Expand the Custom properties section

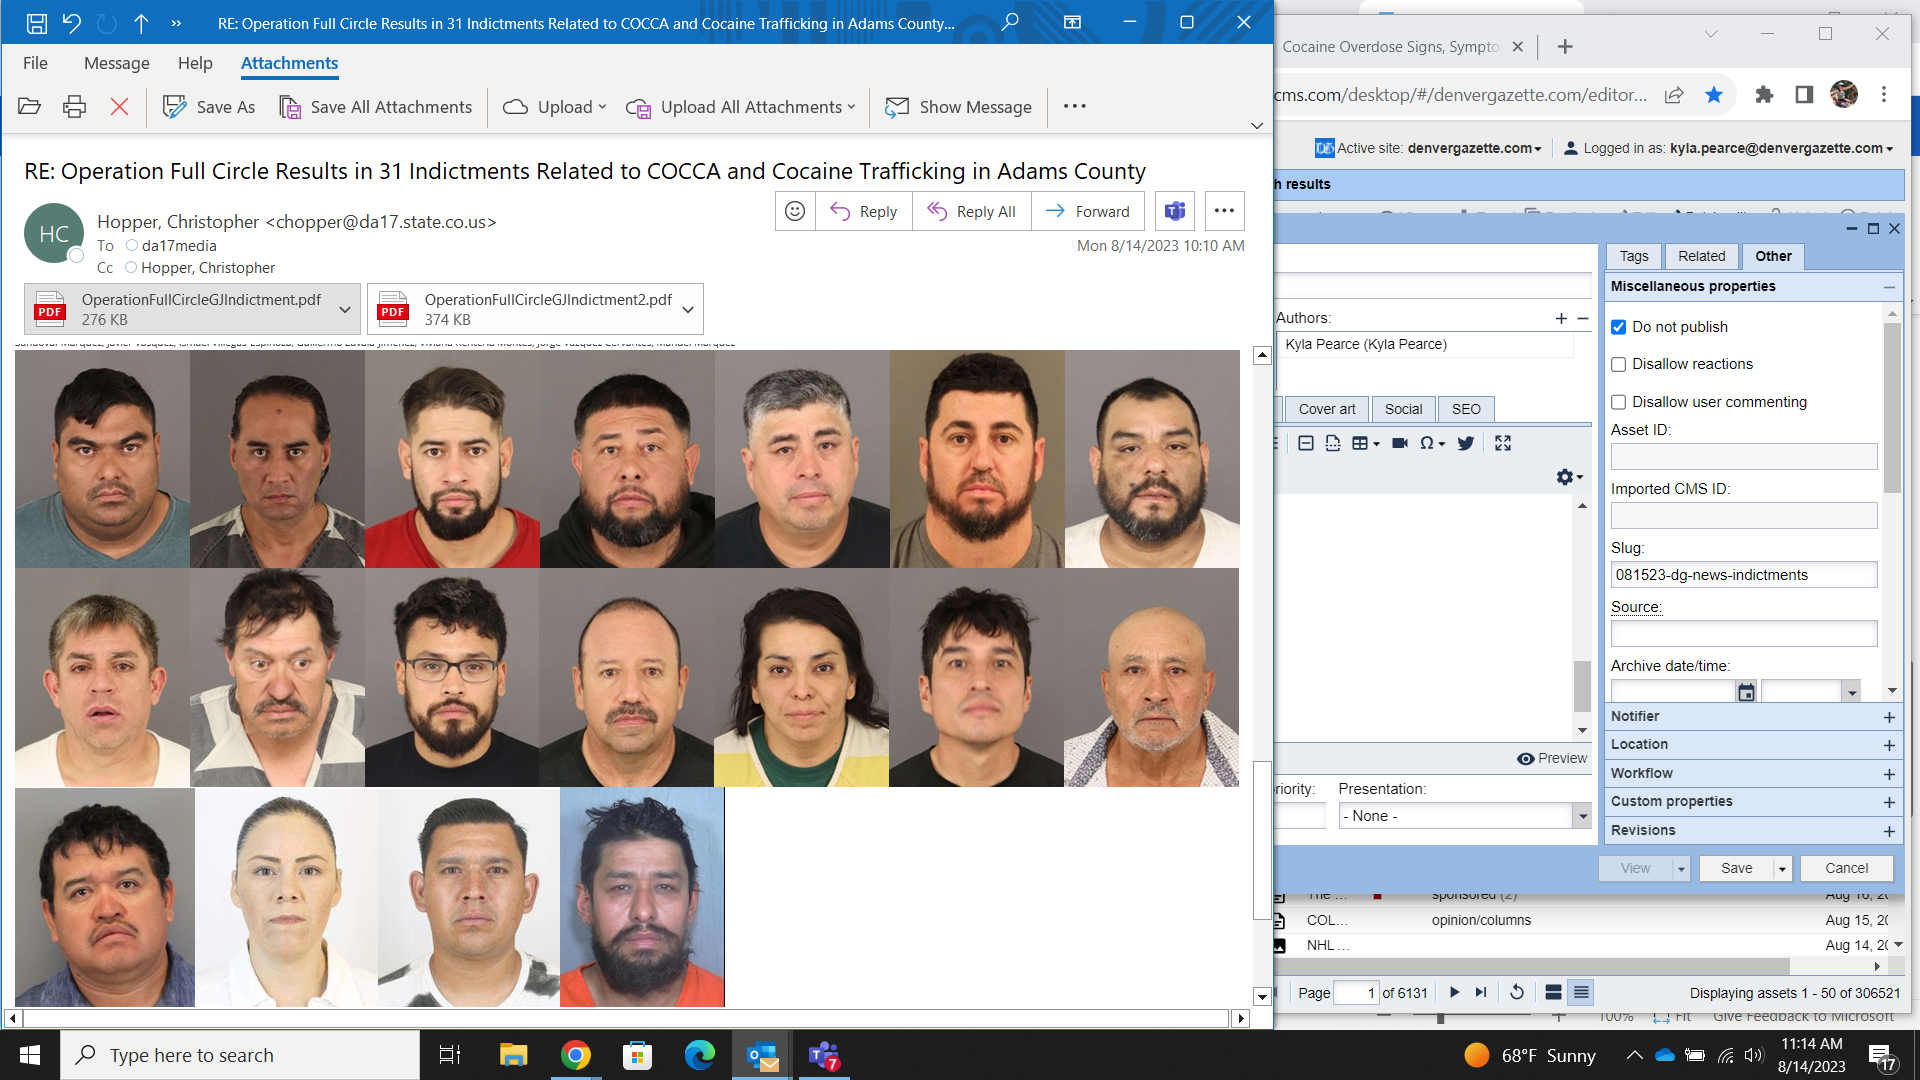click(x=1889, y=802)
